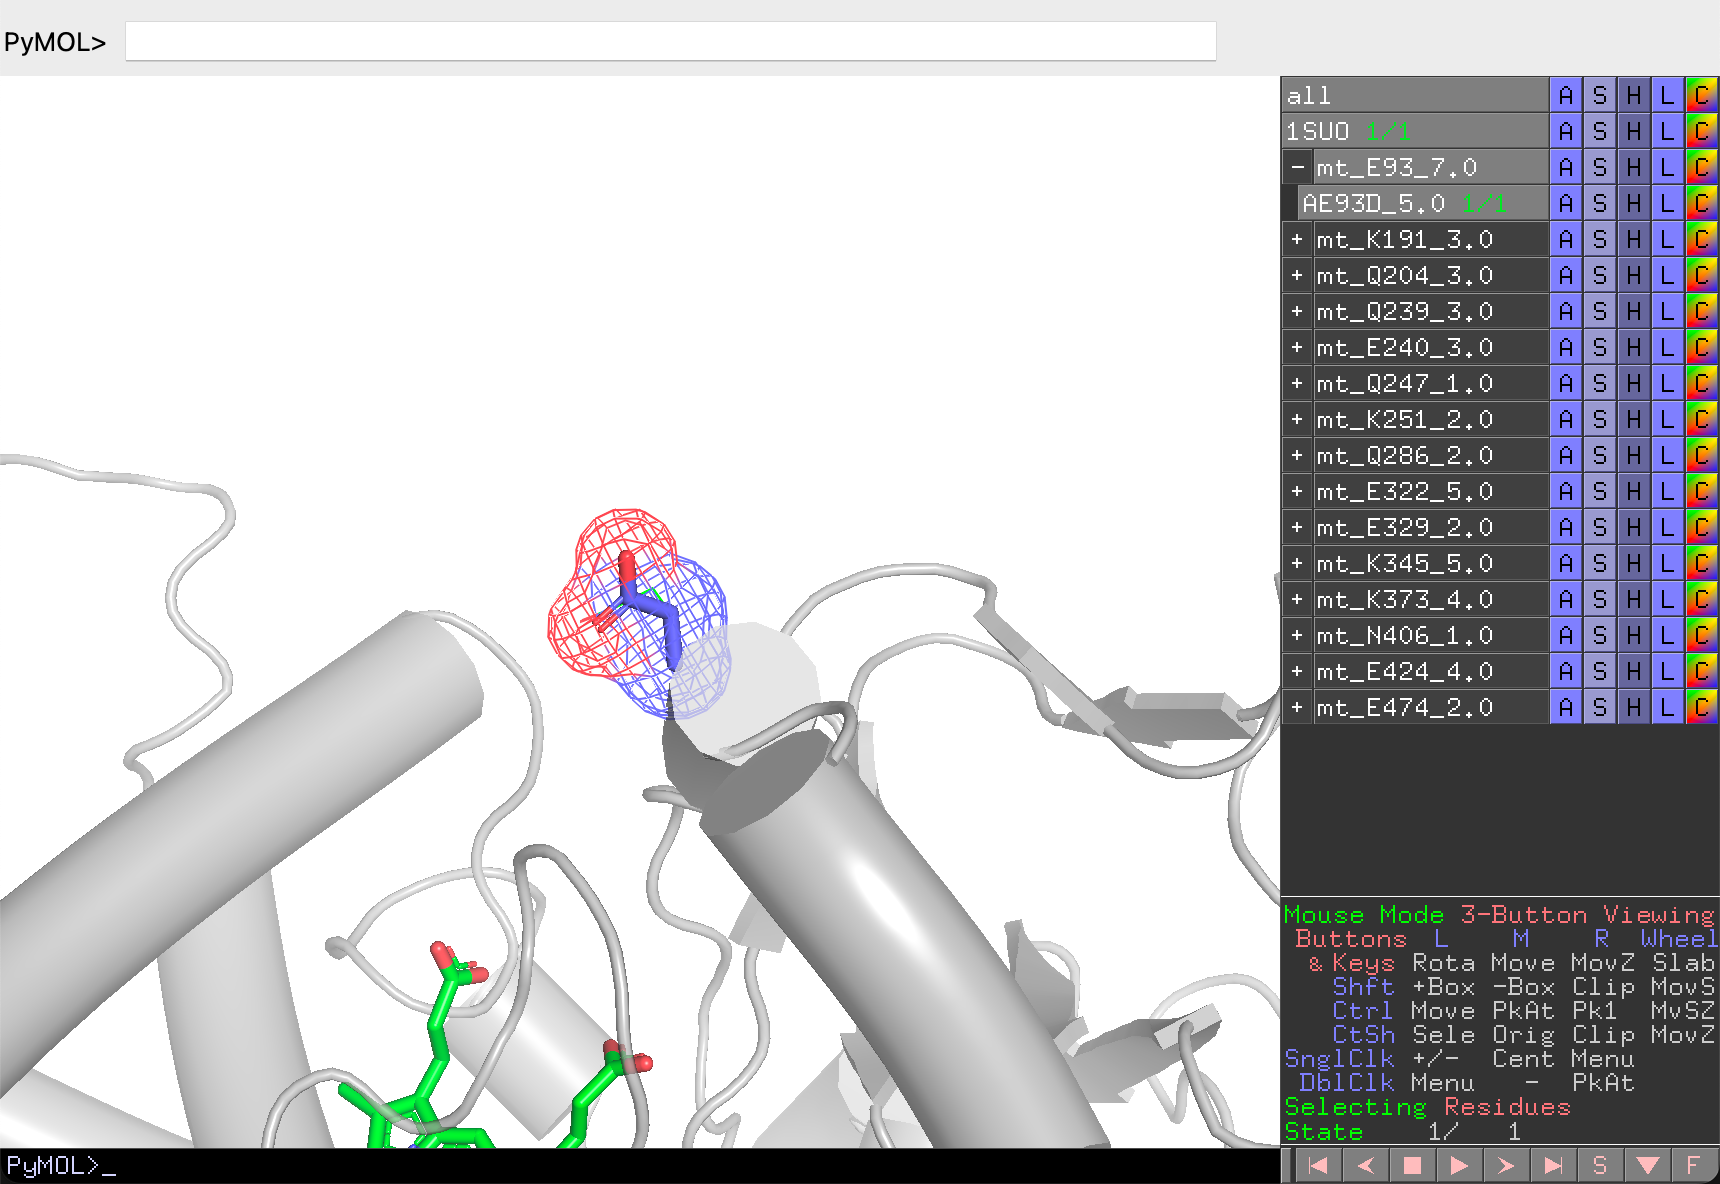Screen dimensions: 1720x1184
Task: Open Label menu for mt_E240_3.0
Action: pyautogui.click(x=1667, y=347)
